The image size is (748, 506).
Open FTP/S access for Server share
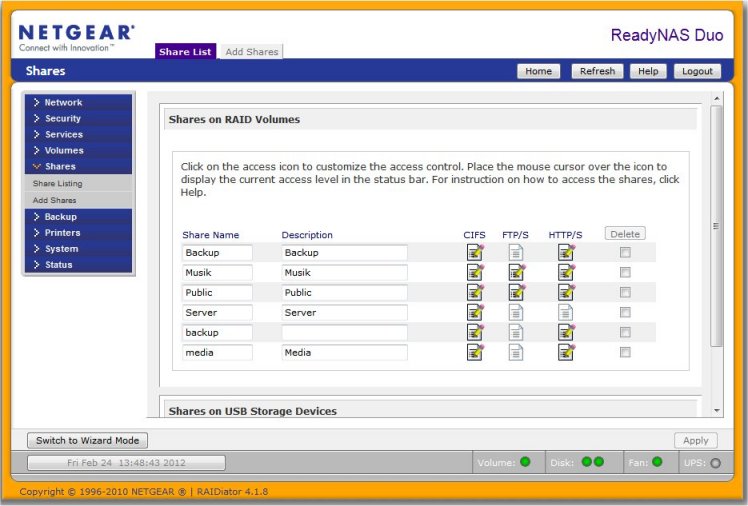pyautogui.click(x=516, y=312)
